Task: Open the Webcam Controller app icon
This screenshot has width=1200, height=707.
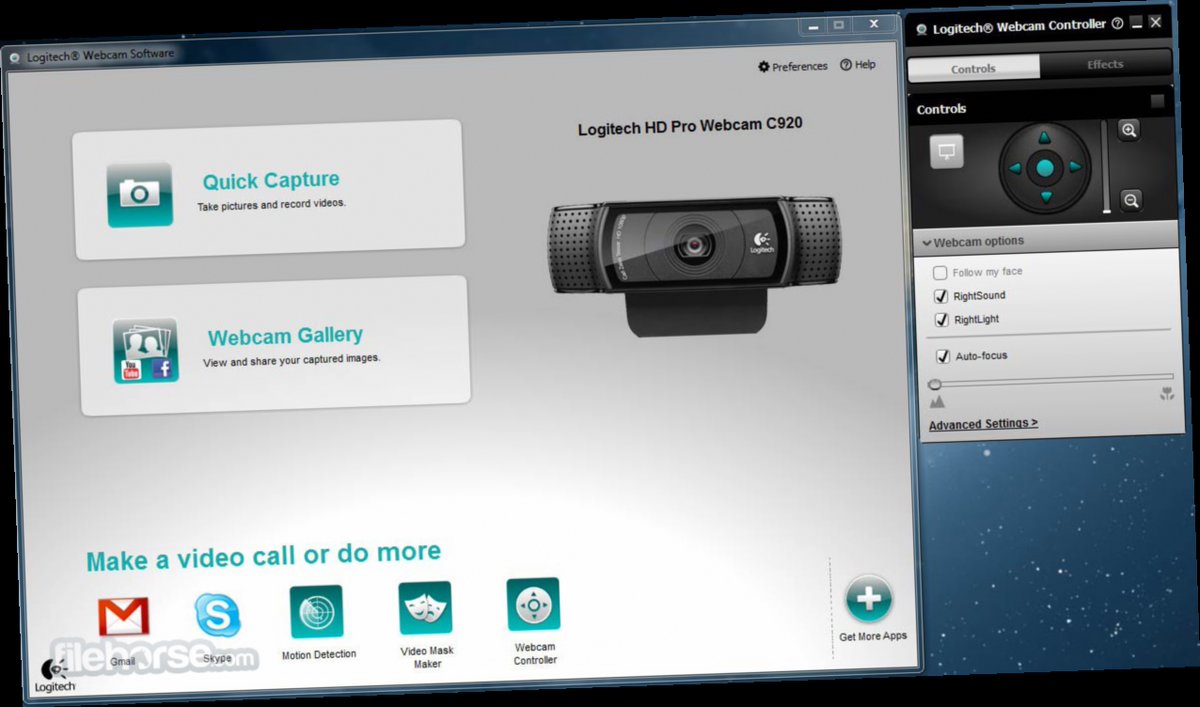Action: pos(533,604)
